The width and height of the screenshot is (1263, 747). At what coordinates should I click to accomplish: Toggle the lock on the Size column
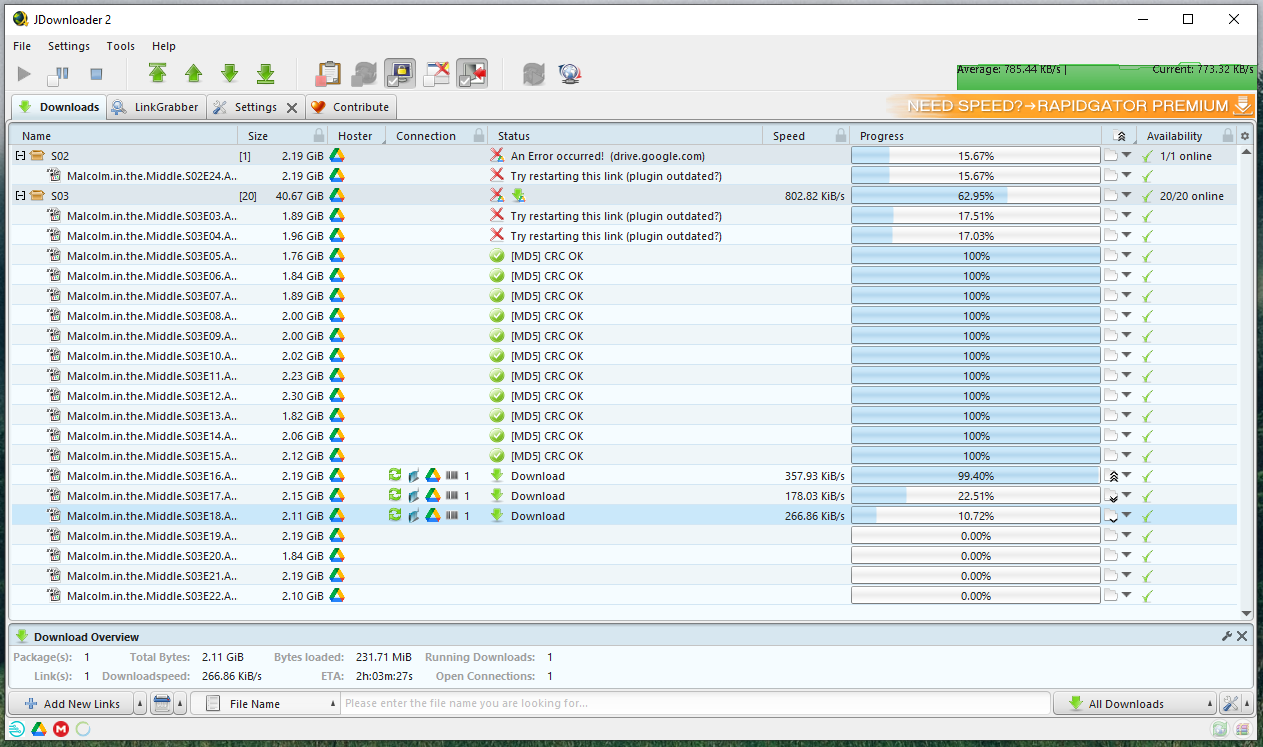pos(319,136)
